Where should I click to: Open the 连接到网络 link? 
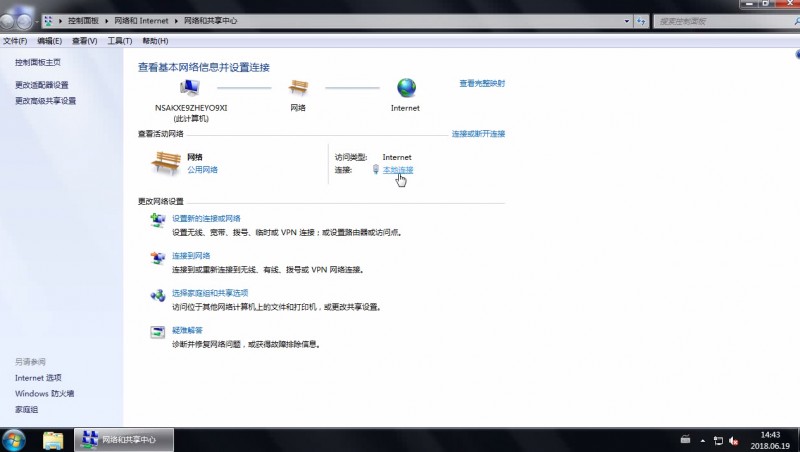point(191,256)
